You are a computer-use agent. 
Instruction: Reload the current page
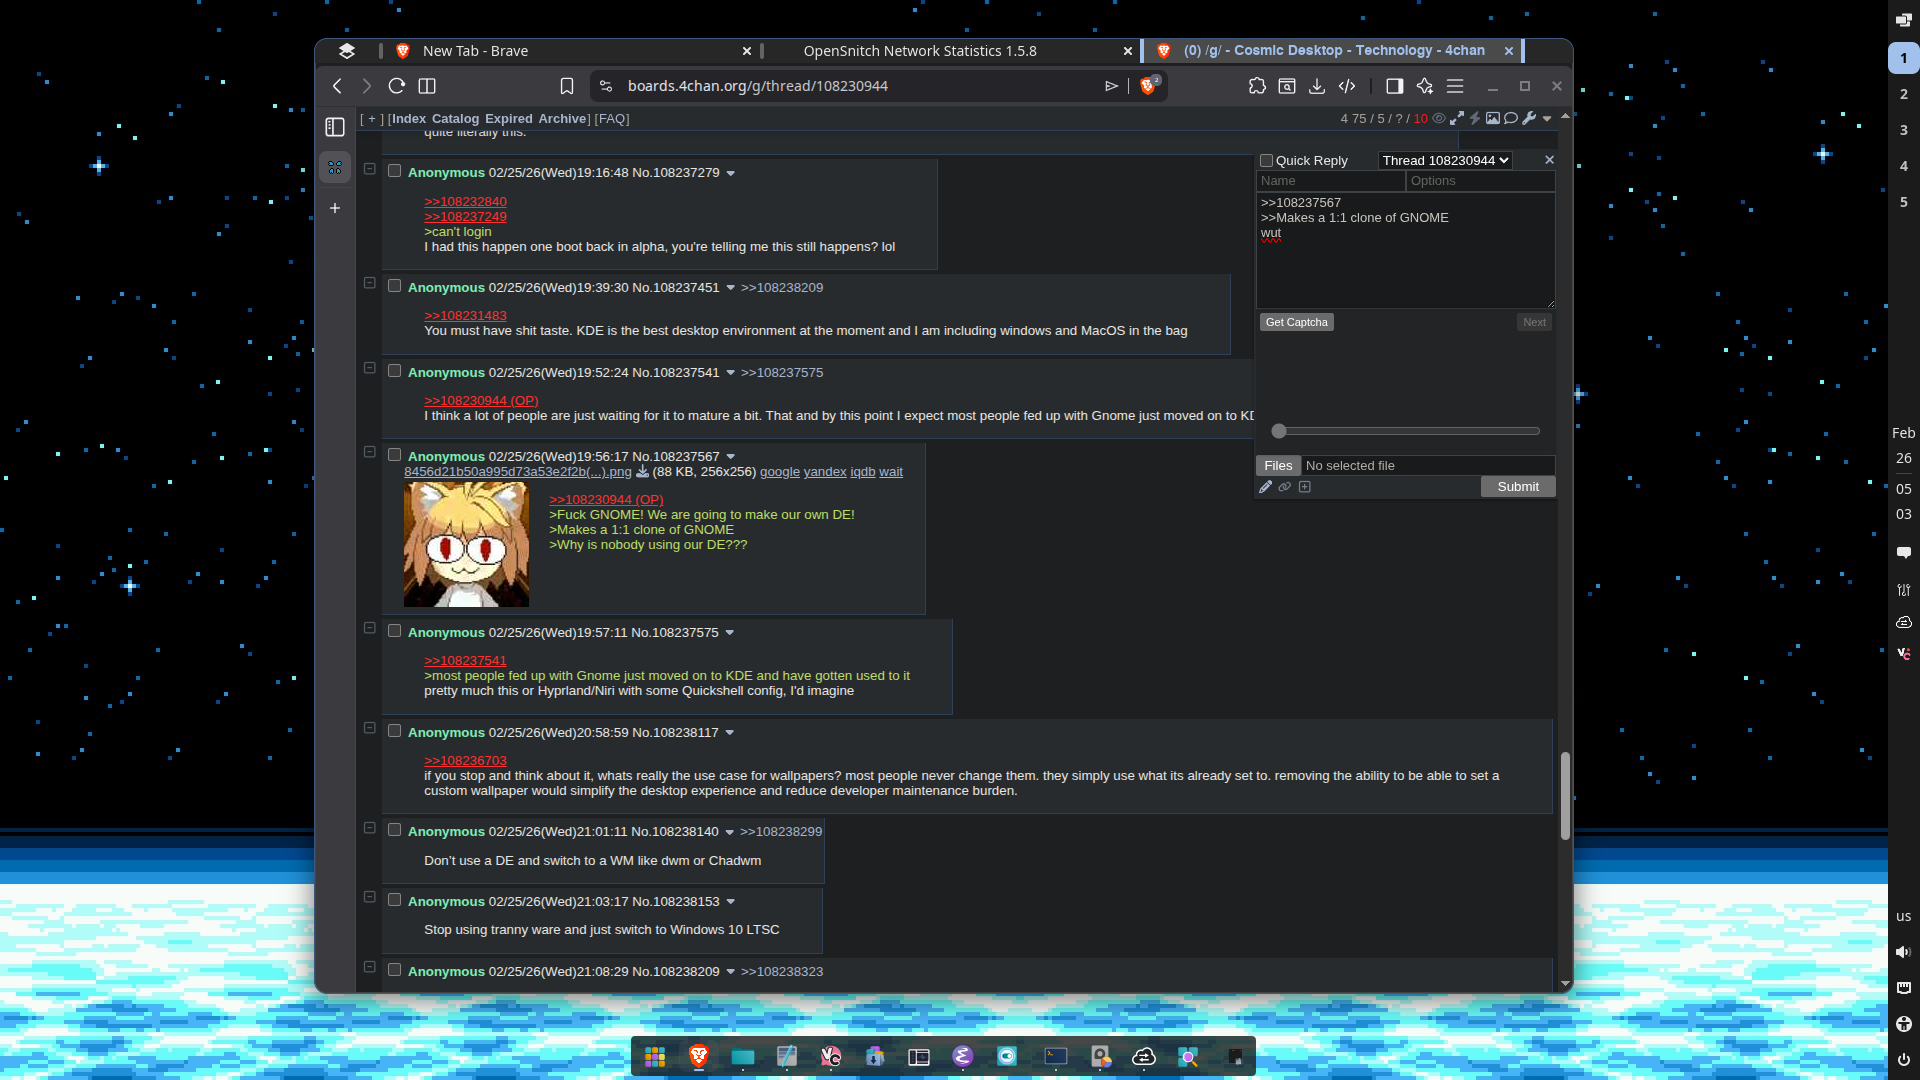[397, 86]
